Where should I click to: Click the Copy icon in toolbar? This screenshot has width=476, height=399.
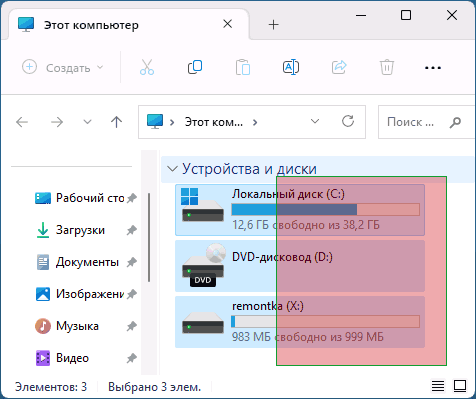tap(195, 67)
